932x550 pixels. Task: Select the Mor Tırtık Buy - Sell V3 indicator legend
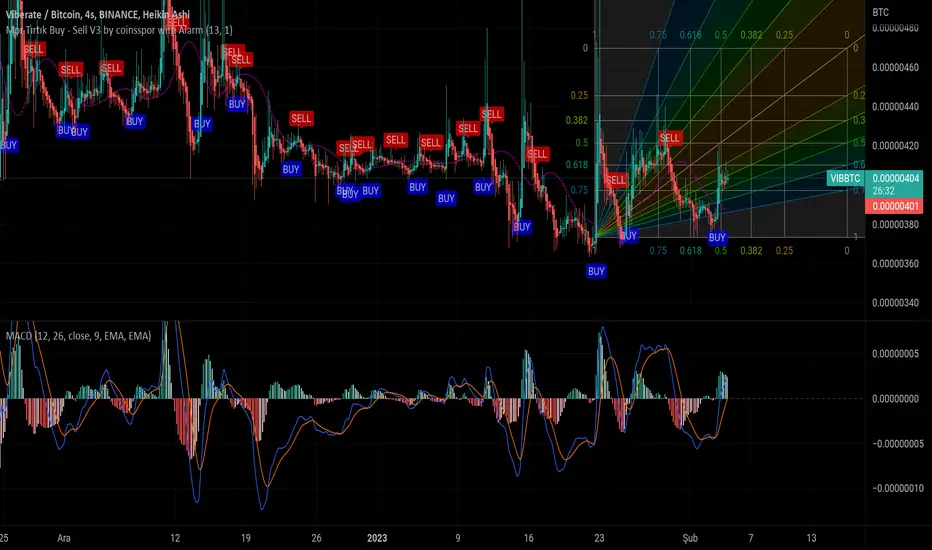[119, 30]
